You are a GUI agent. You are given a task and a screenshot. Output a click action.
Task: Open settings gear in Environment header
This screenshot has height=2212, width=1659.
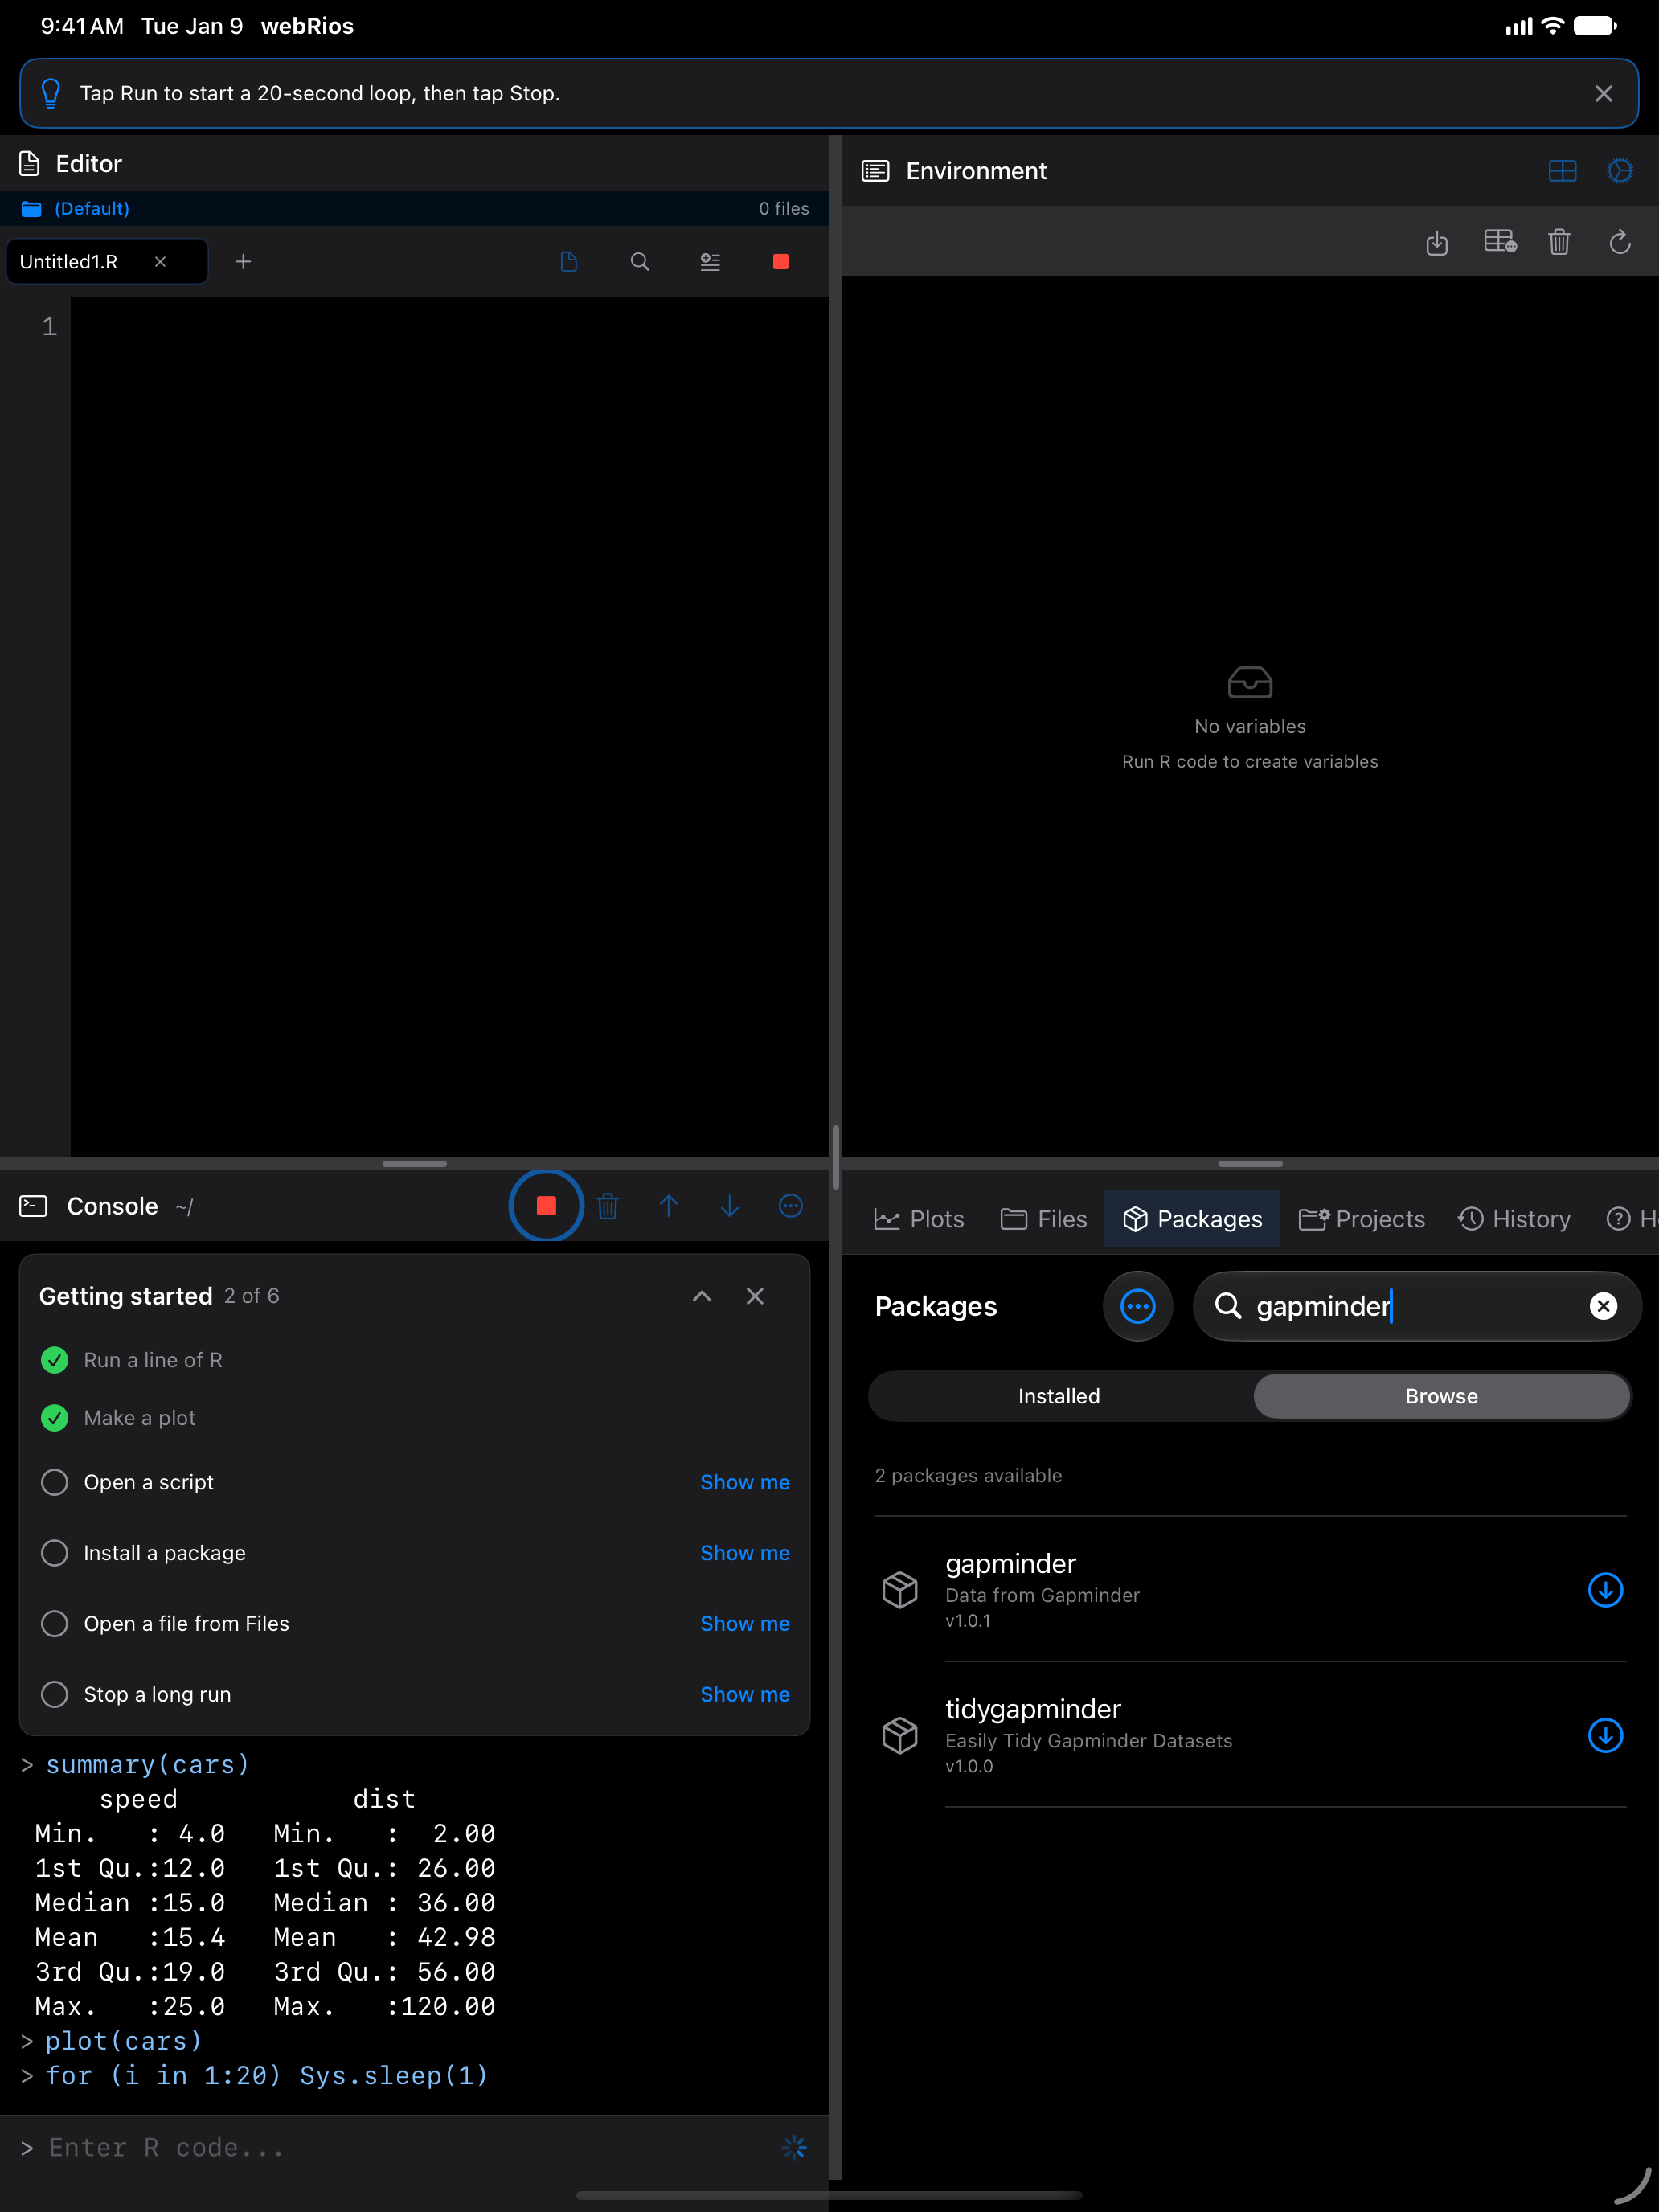click(x=1620, y=171)
